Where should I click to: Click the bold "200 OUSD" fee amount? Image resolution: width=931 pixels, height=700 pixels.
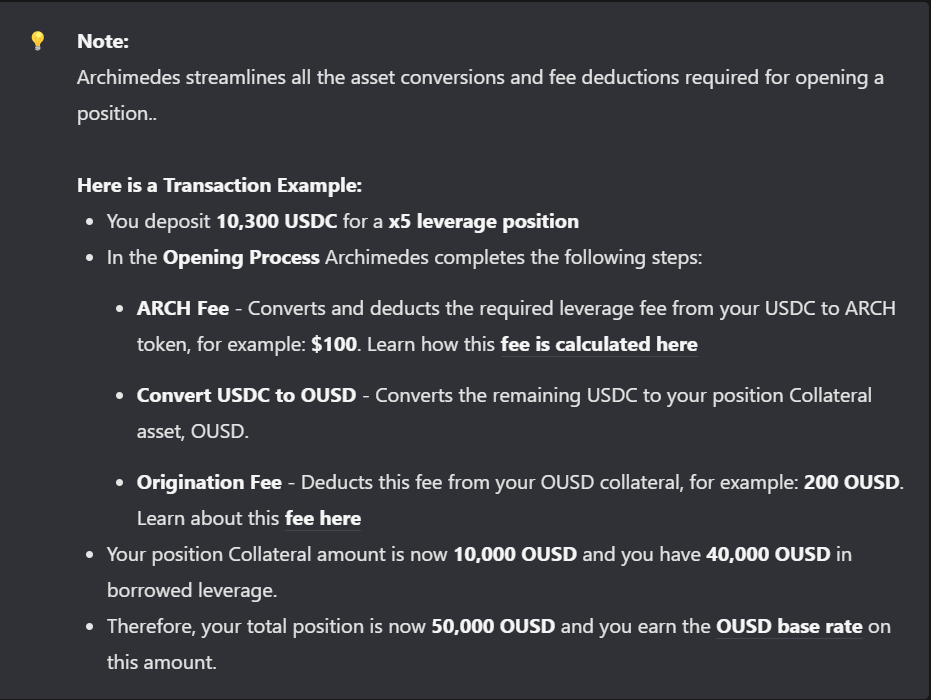[851, 483]
